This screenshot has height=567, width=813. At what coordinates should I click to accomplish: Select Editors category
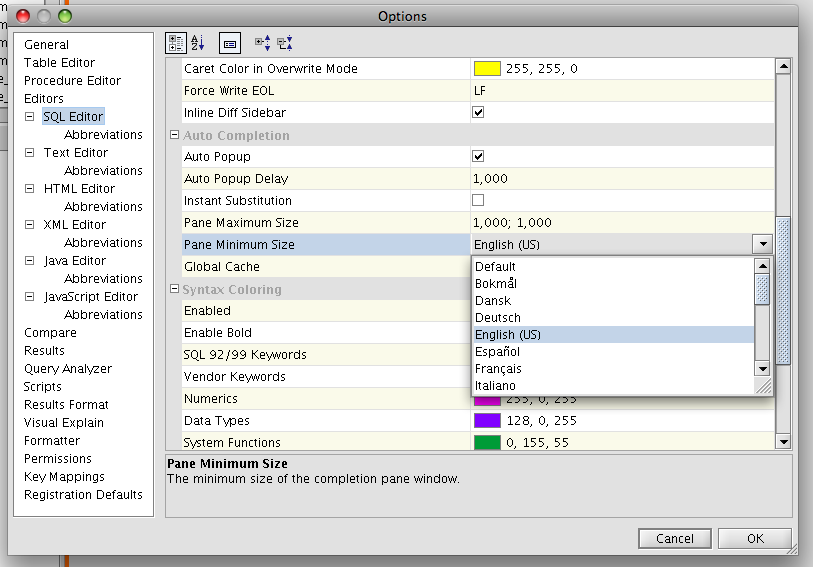pos(44,98)
